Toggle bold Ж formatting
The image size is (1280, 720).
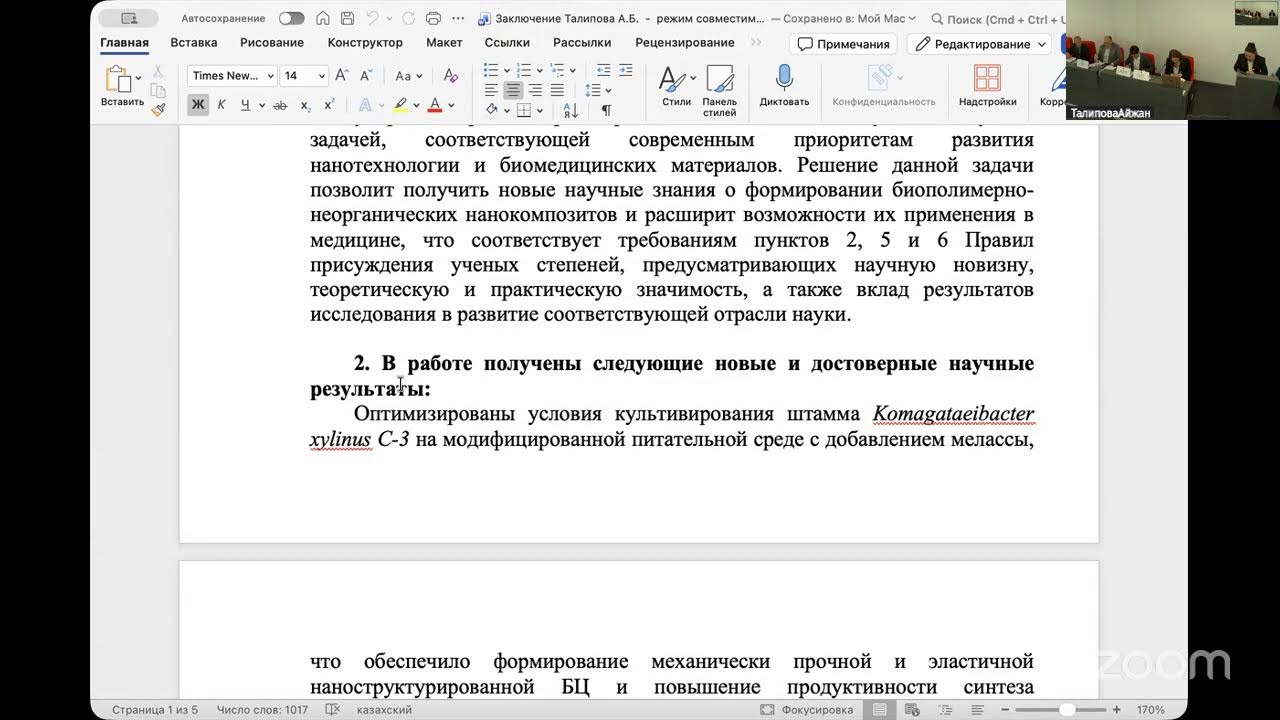[x=198, y=105]
